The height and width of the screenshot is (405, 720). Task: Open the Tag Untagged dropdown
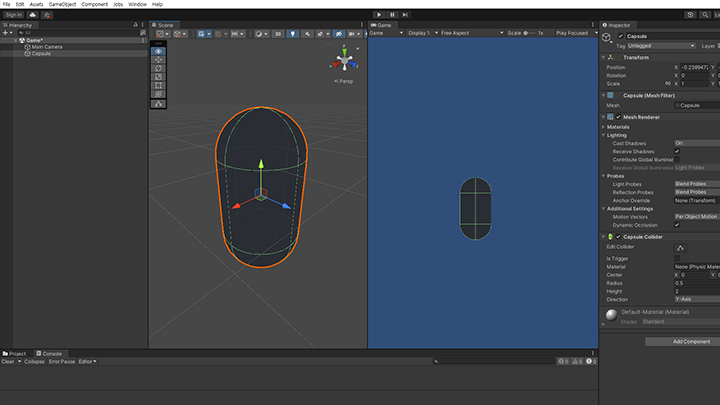tap(661, 46)
